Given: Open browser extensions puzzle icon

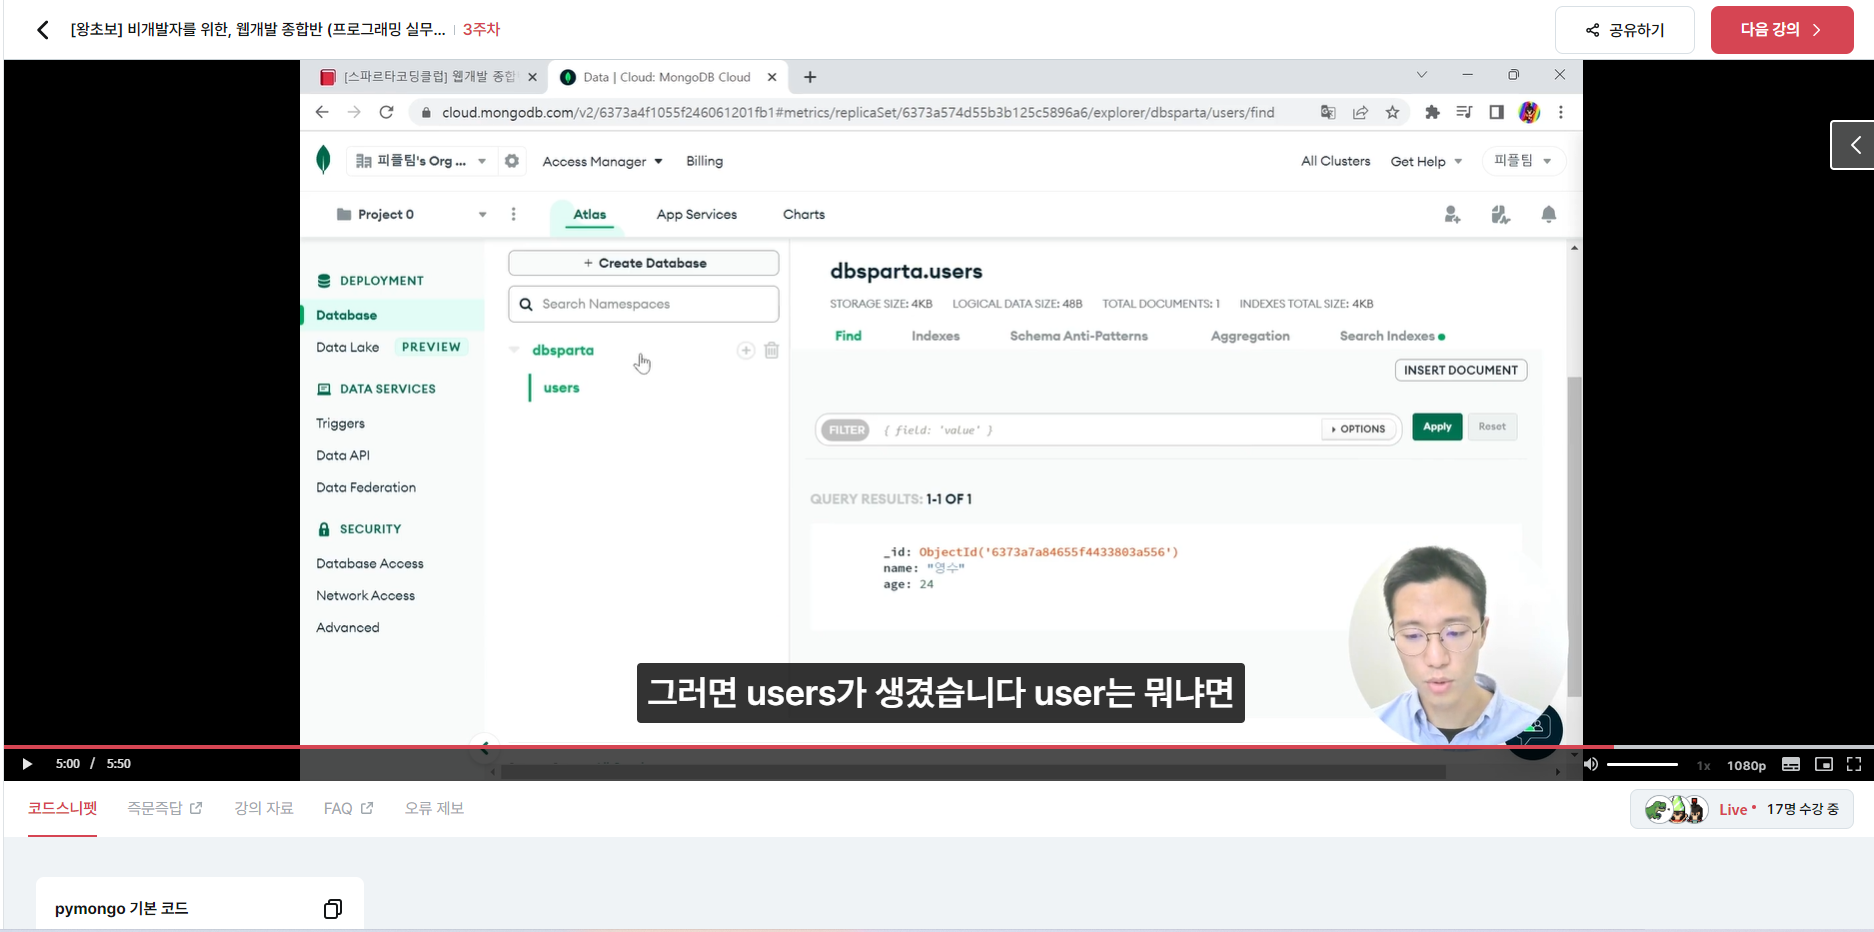Looking at the screenshot, I should pos(1432,112).
